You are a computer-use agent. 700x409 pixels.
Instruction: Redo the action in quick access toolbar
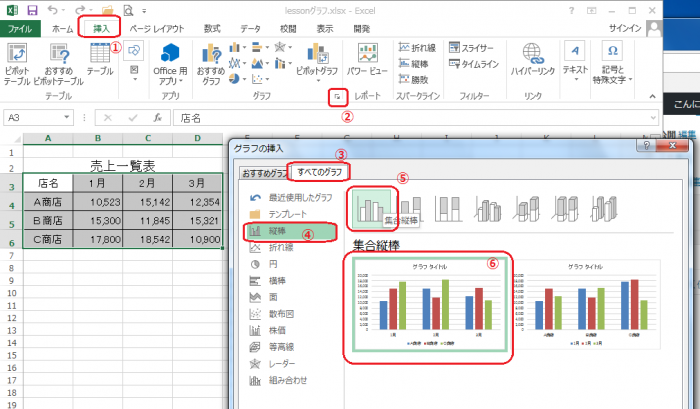pyautogui.click(x=80, y=10)
